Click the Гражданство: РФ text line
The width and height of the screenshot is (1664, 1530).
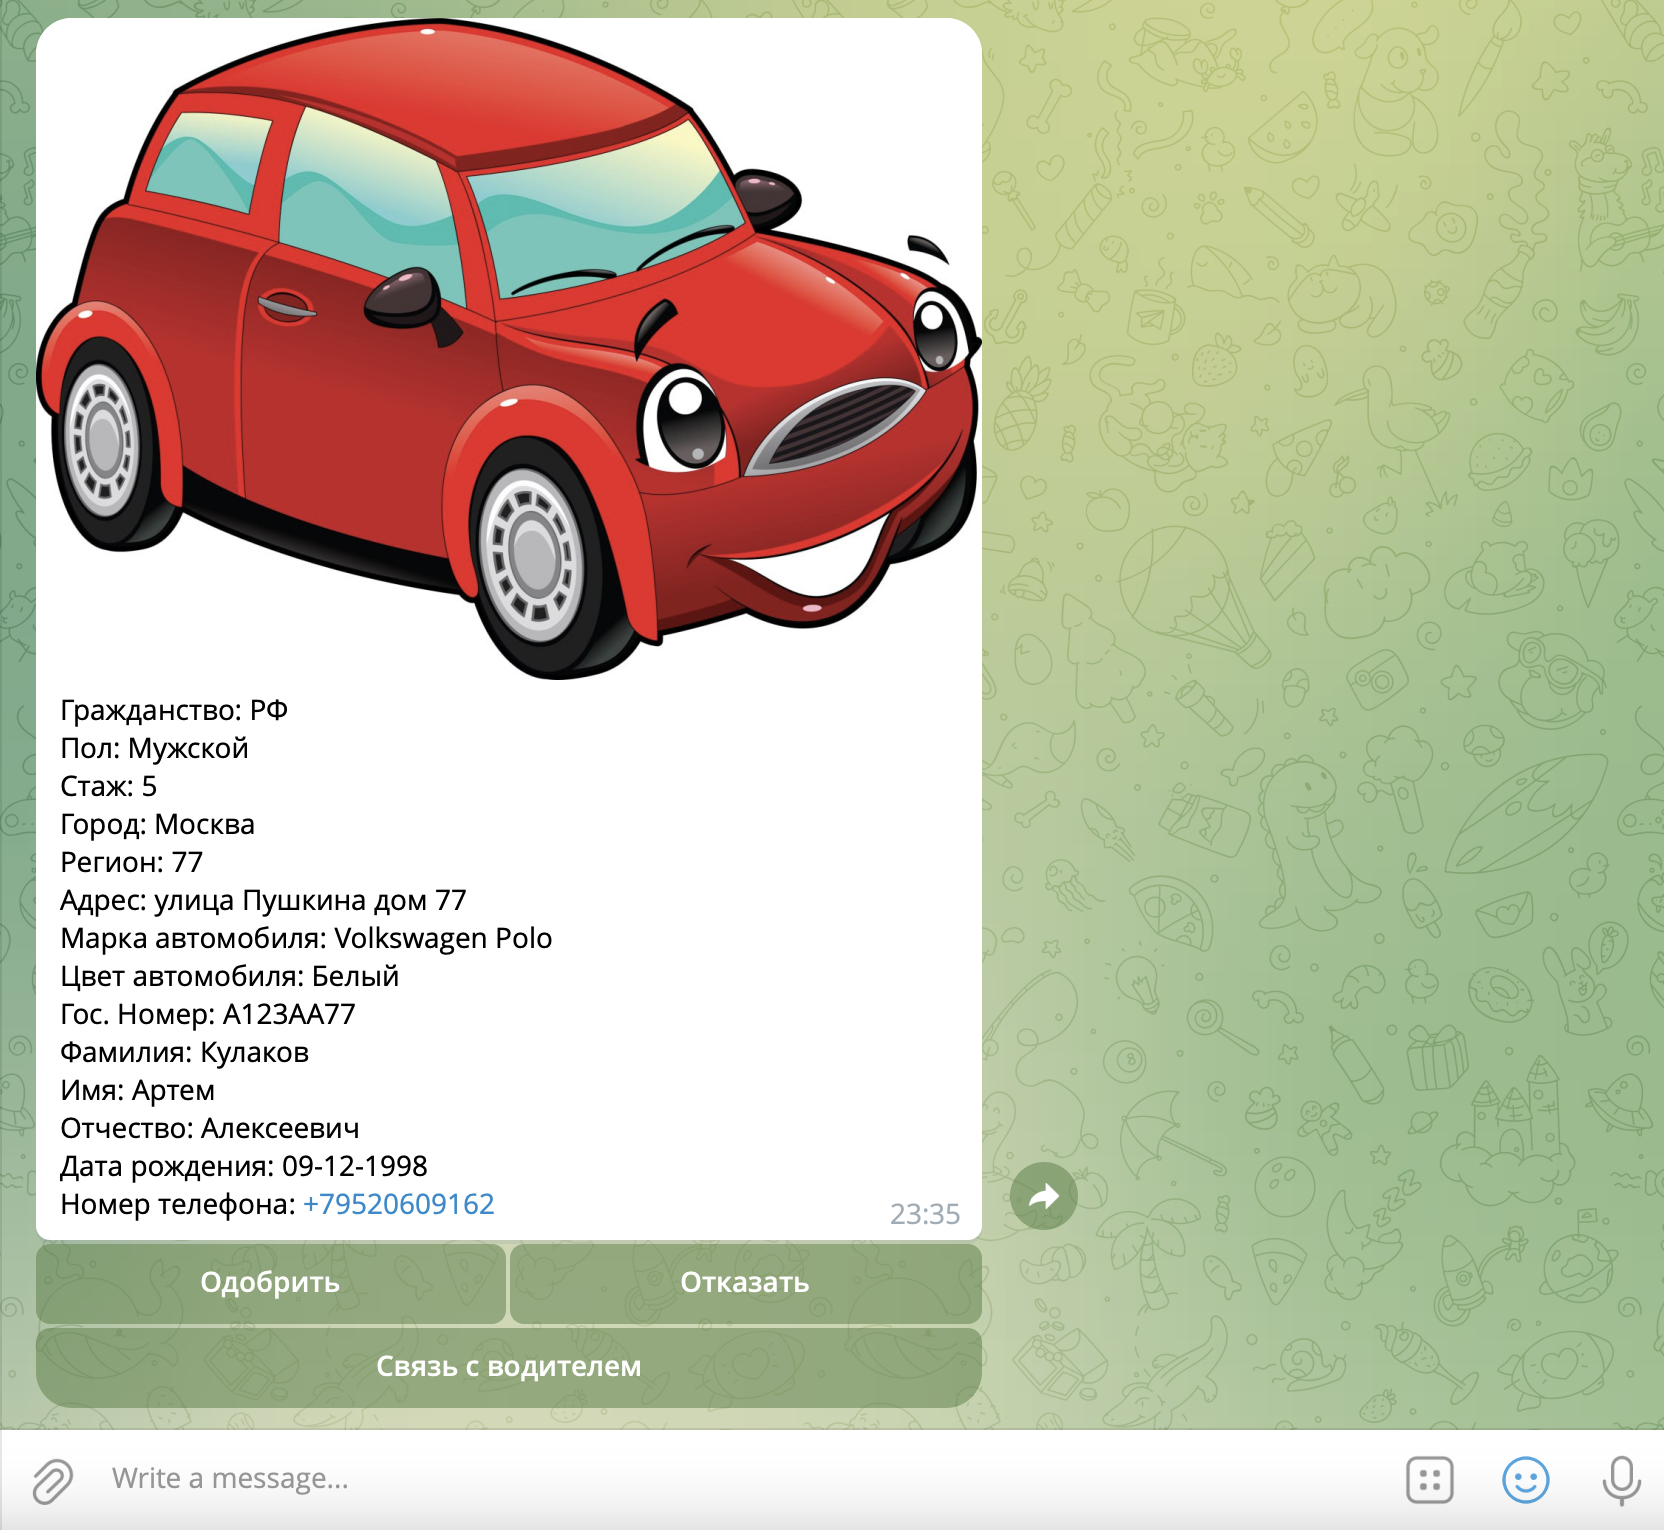[x=174, y=710]
